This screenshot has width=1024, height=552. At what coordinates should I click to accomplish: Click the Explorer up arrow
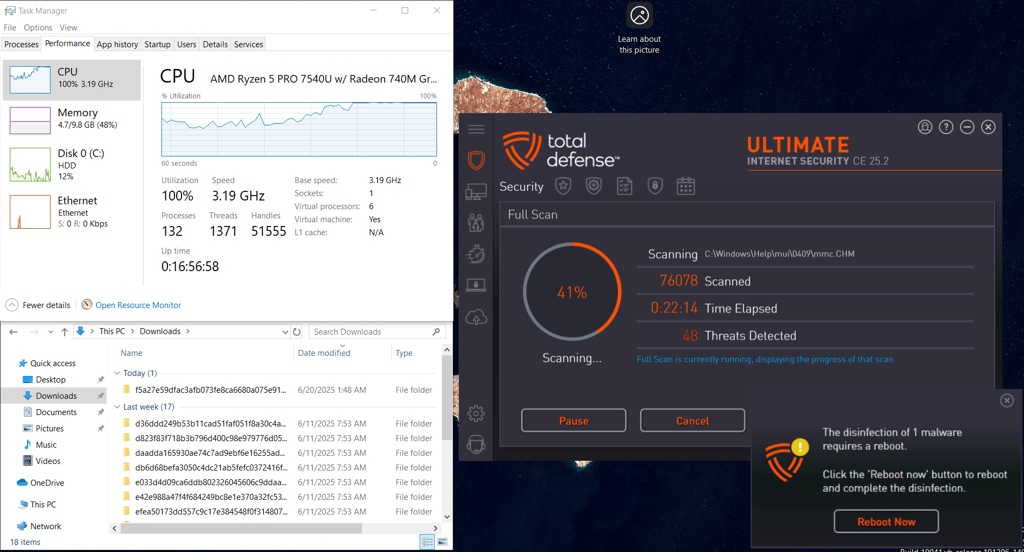click(x=65, y=332)
